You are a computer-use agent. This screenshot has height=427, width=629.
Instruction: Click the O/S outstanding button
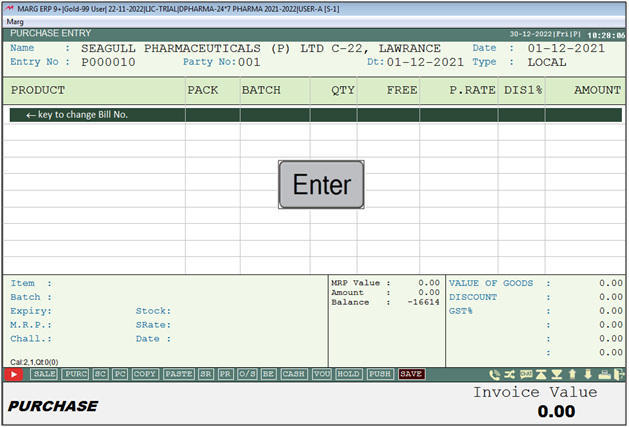pos(247,374)
